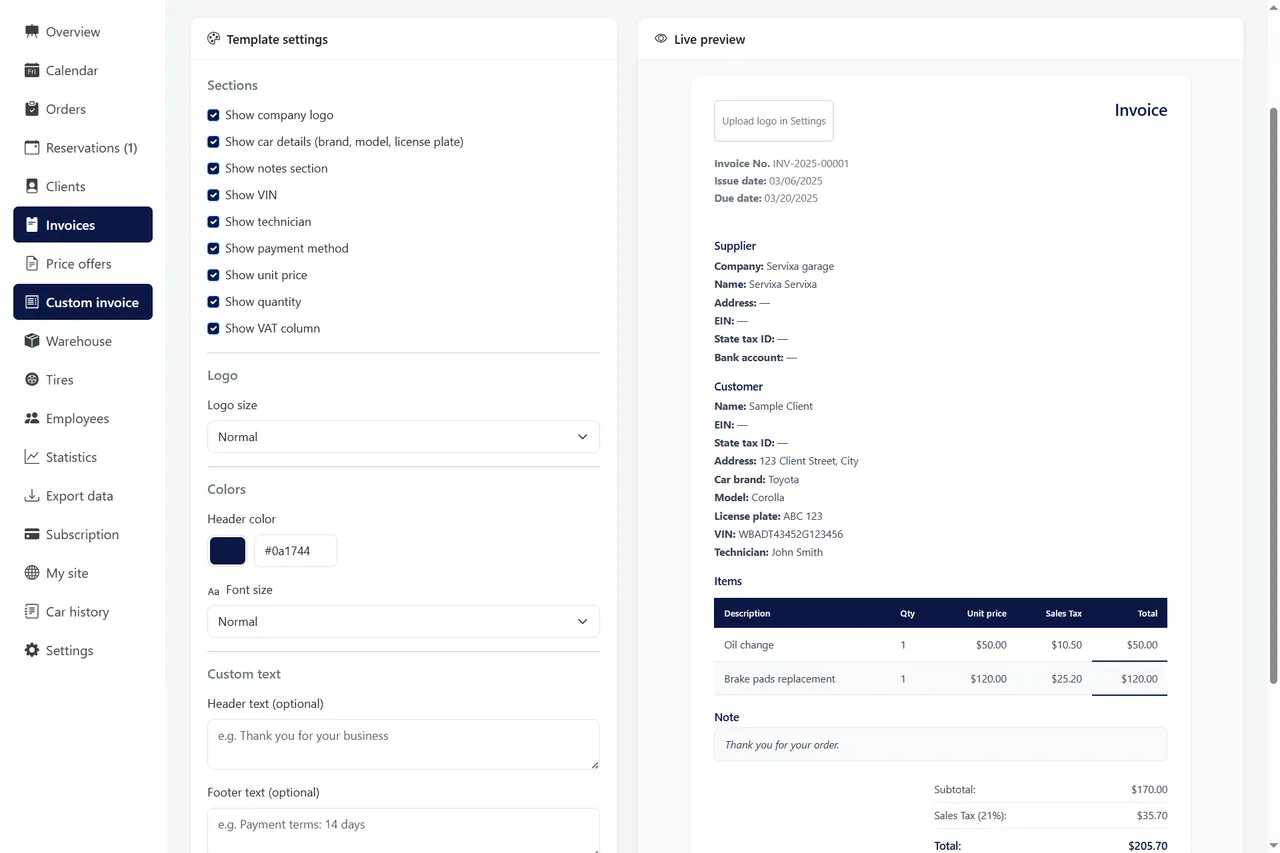Click the Settings gear icon
The height and width of the screenshot is (853, 1280).
[32, 651]
